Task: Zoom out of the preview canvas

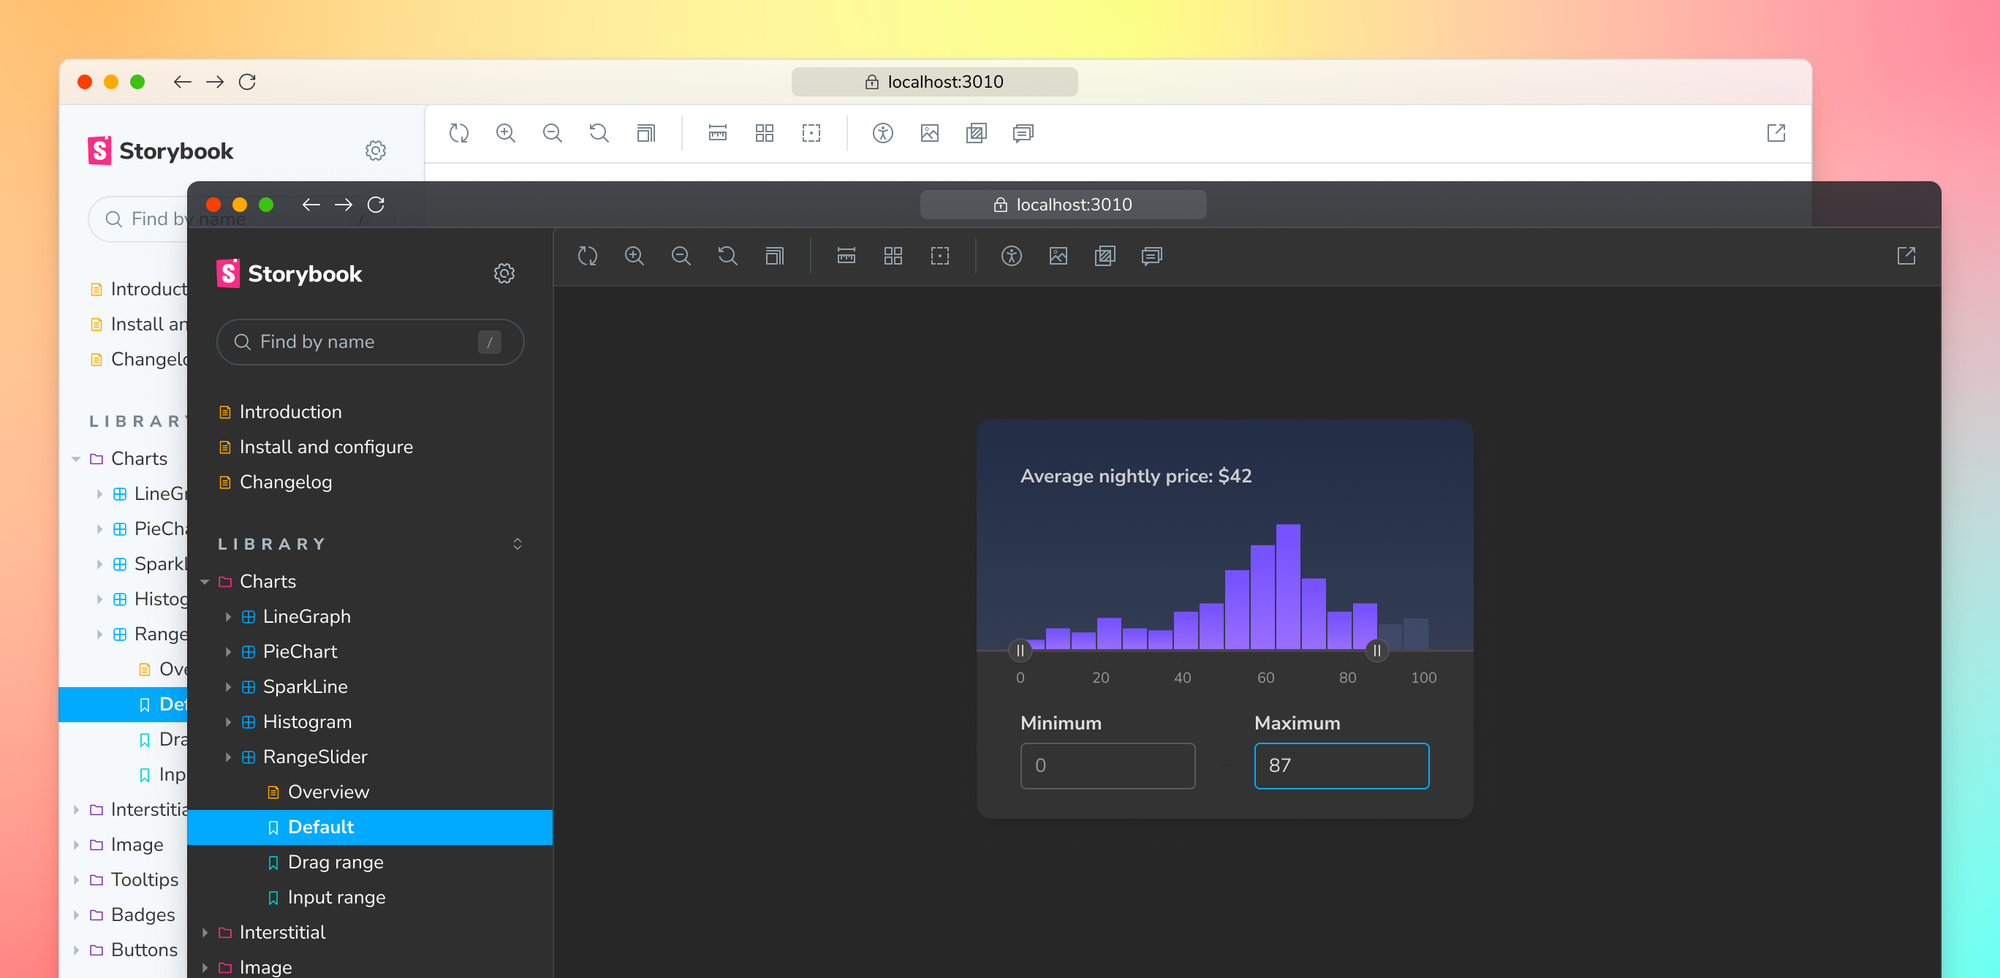Action: coord(681,256)
